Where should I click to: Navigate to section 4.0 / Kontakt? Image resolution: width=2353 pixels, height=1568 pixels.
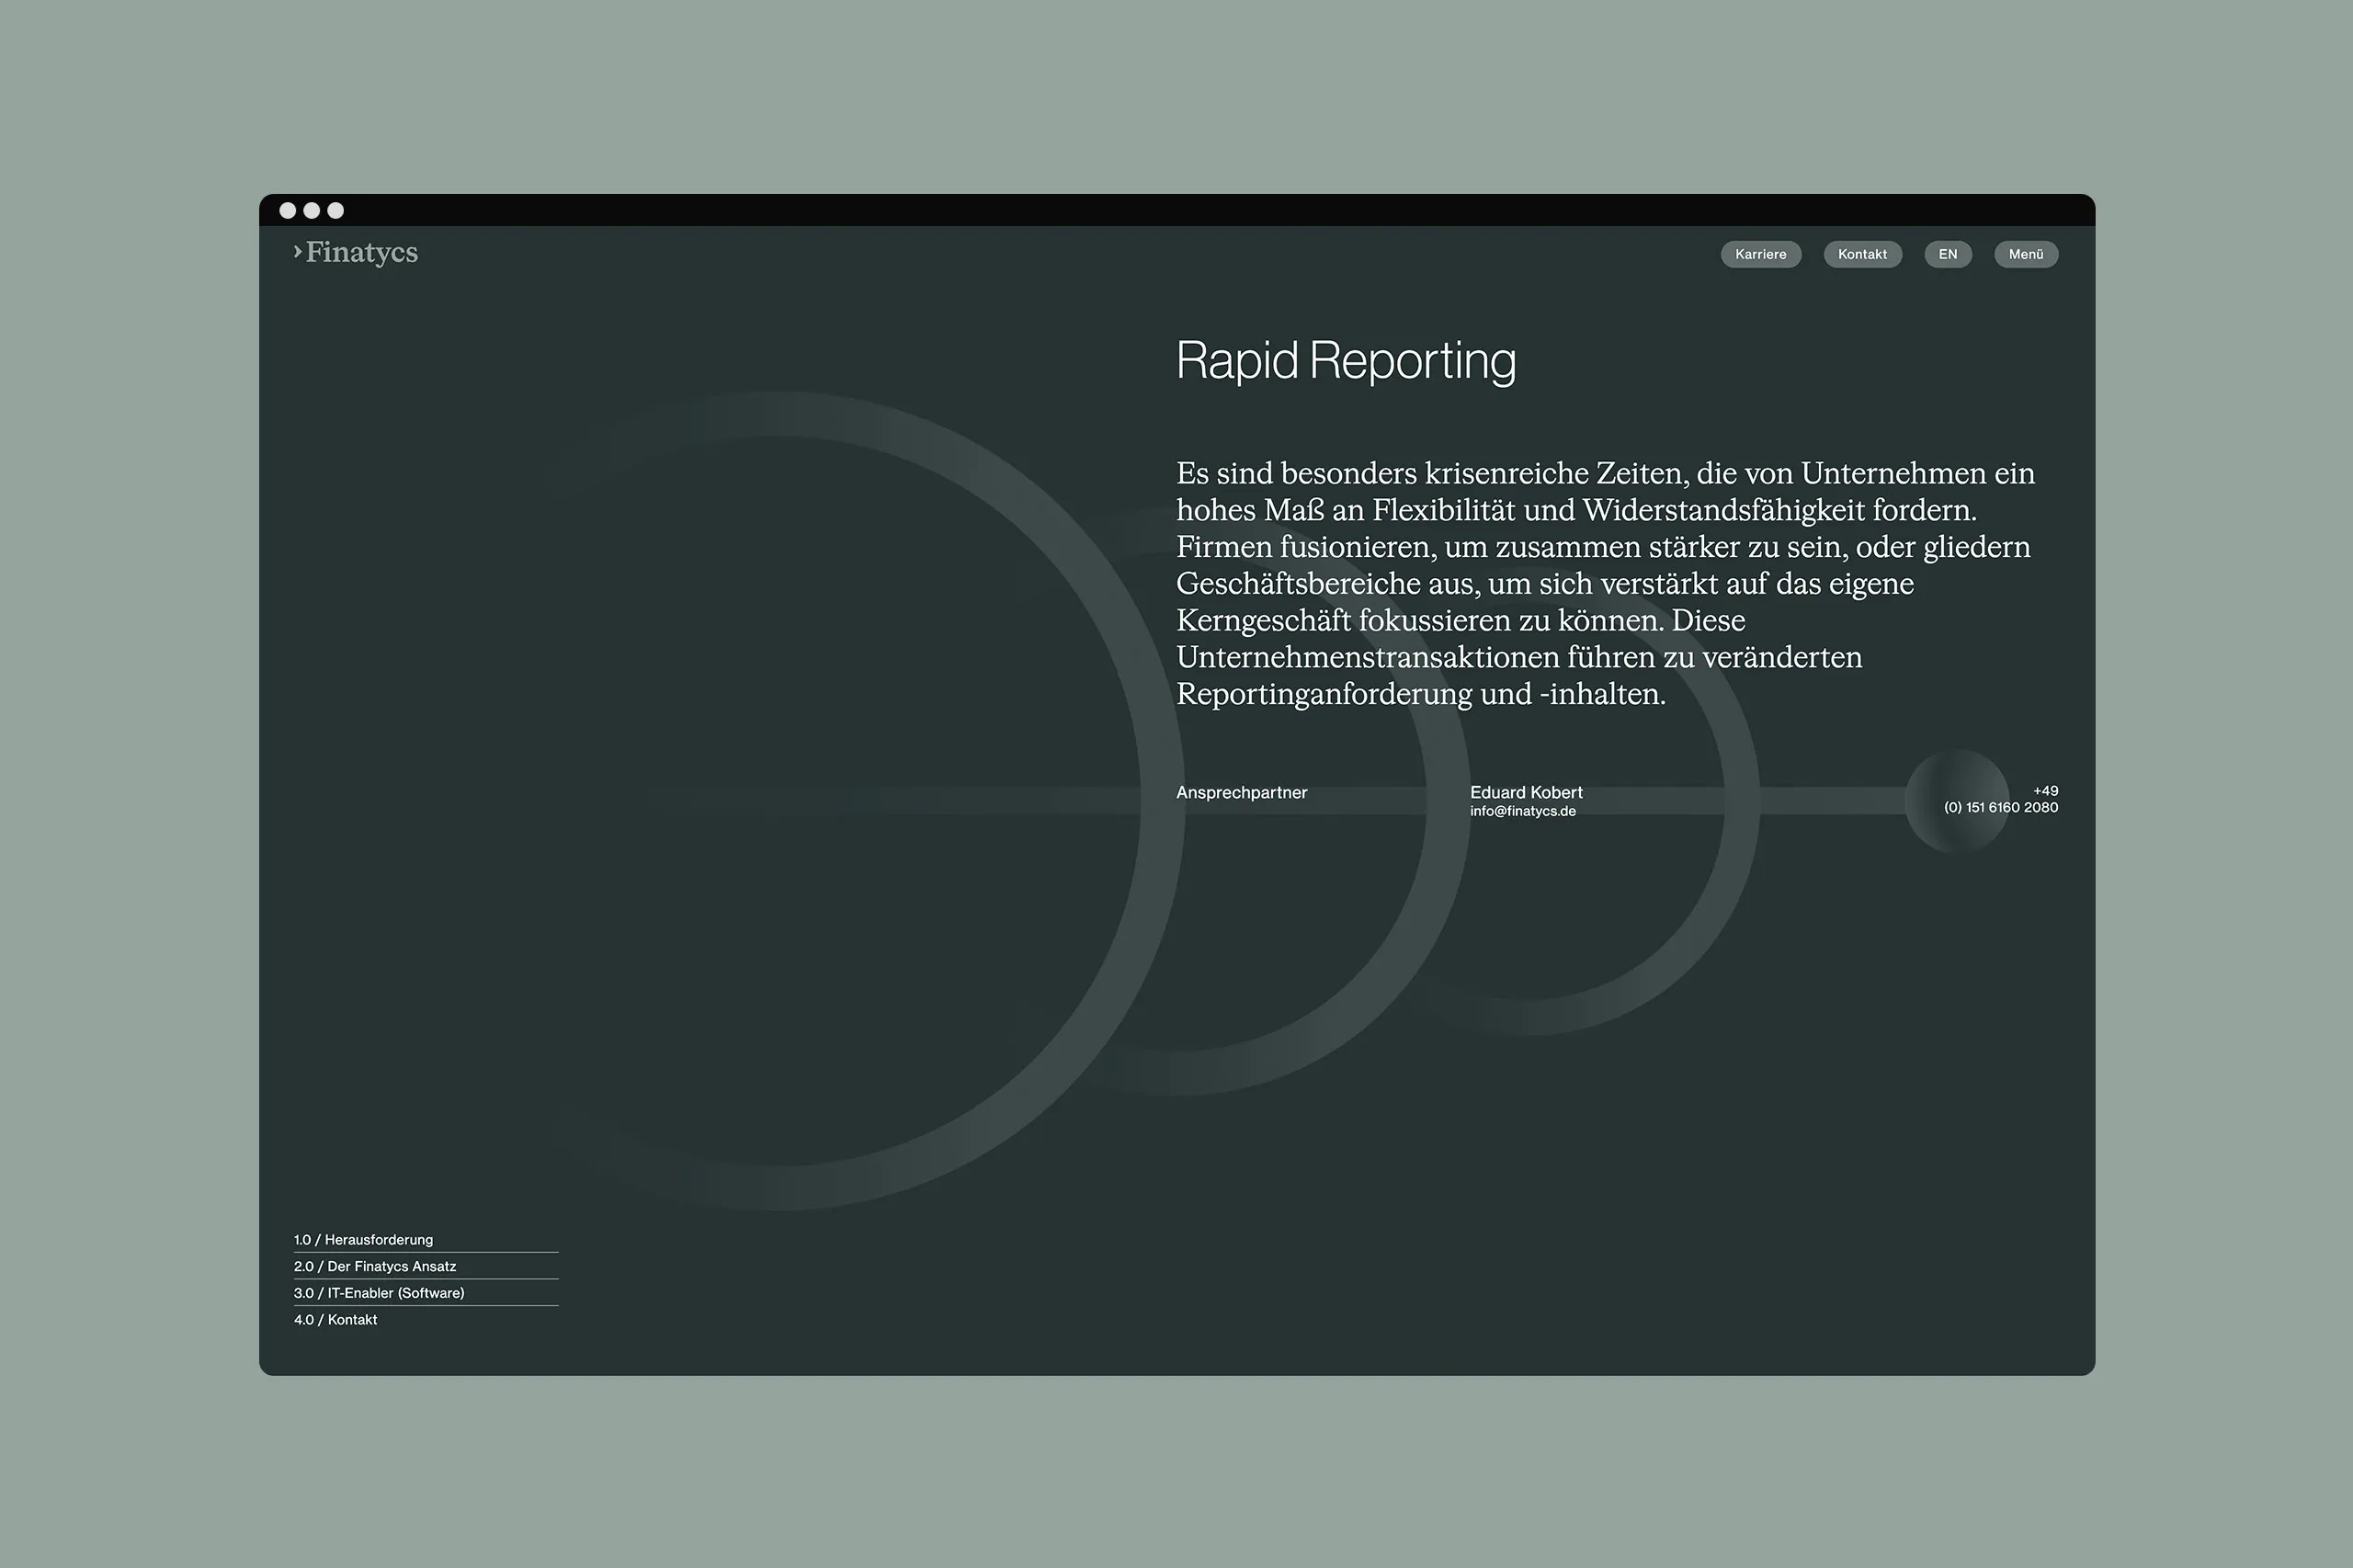pos(336,1320)
